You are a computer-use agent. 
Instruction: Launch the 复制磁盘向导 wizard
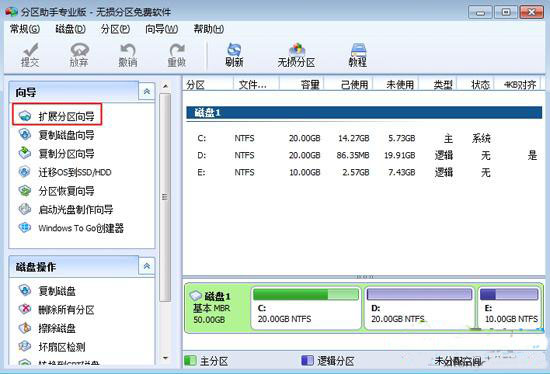[x=56, y=135]
